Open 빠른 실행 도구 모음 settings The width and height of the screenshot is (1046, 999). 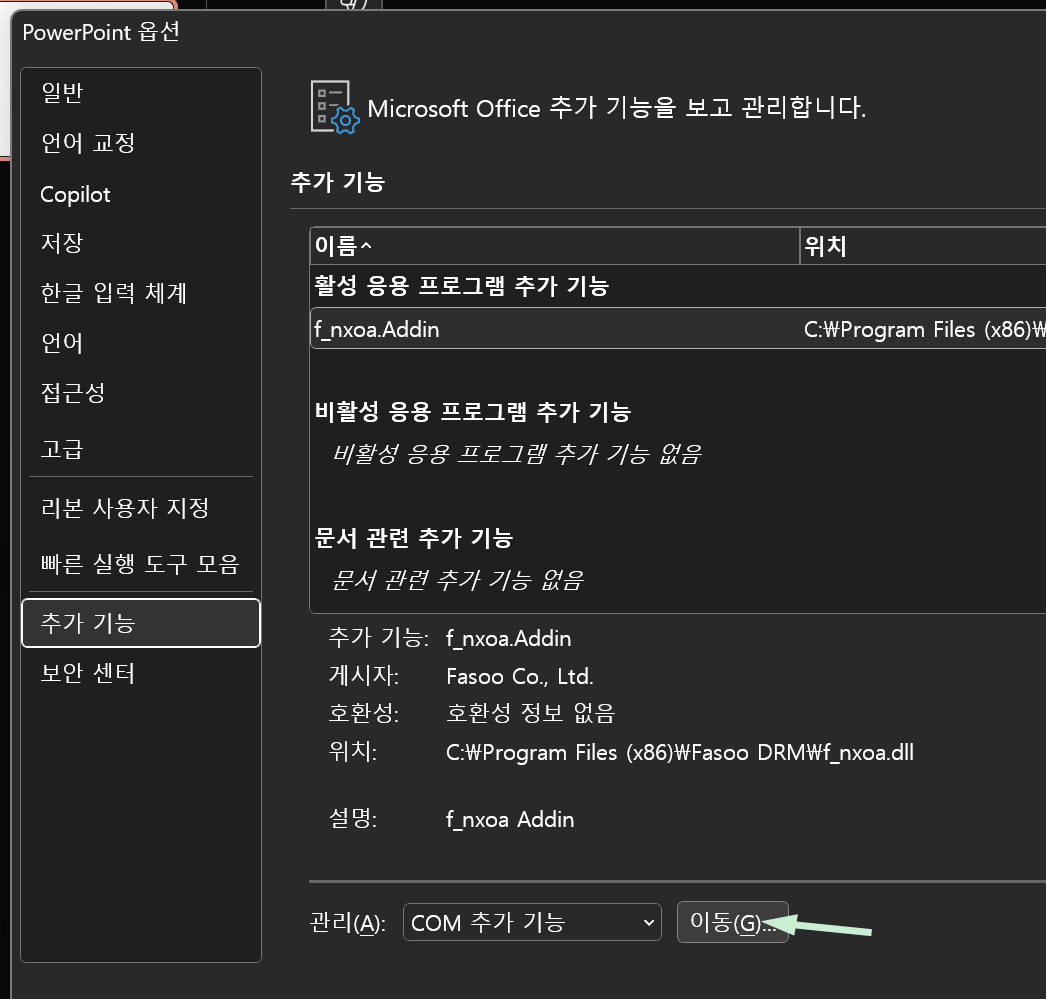[x=139, y=563]
